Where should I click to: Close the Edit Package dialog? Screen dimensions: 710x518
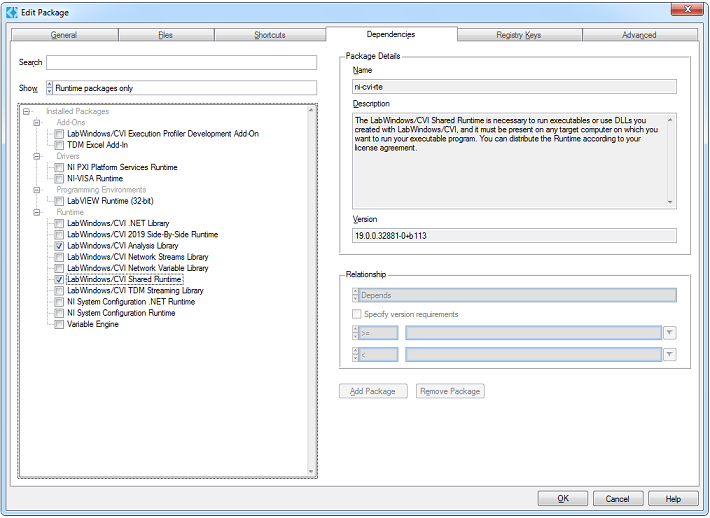tap(687, 9)
